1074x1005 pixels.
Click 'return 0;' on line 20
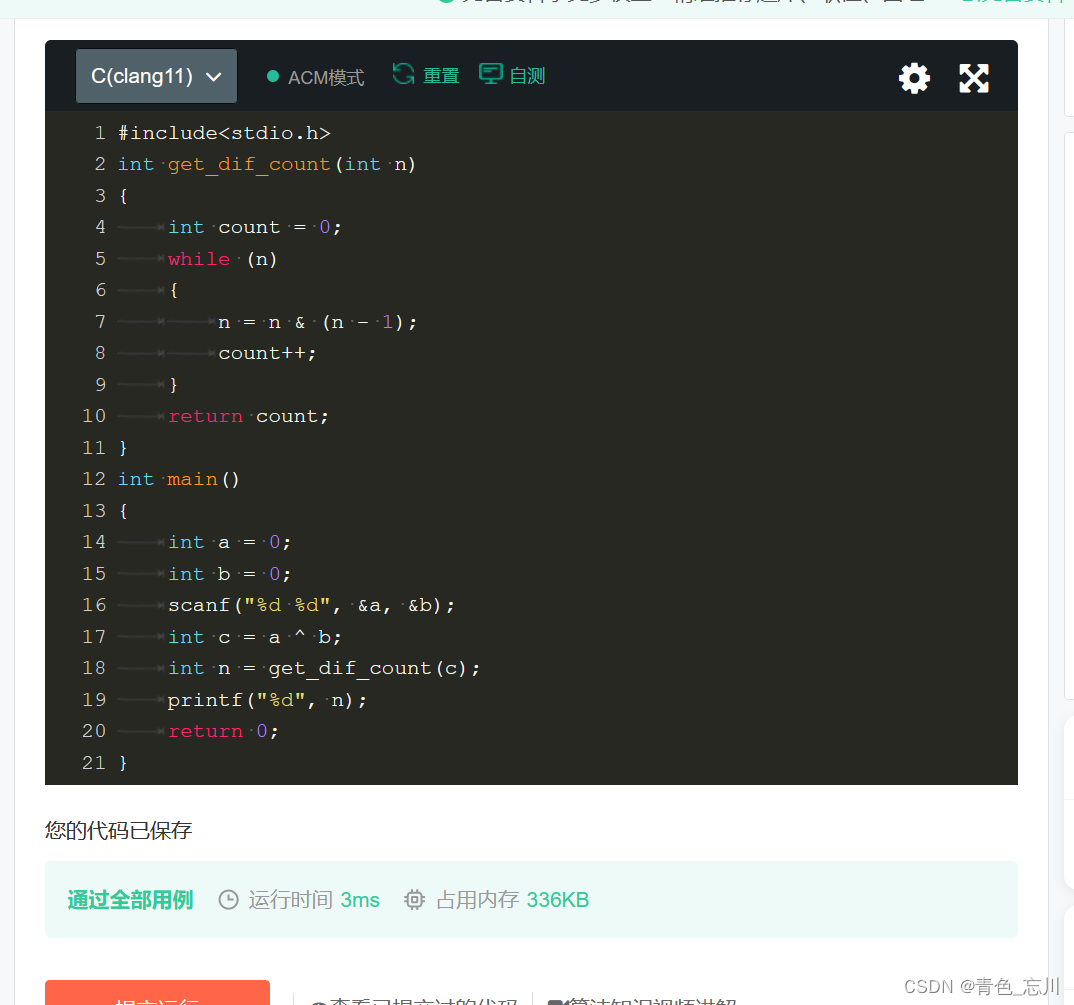pos(223,732)
